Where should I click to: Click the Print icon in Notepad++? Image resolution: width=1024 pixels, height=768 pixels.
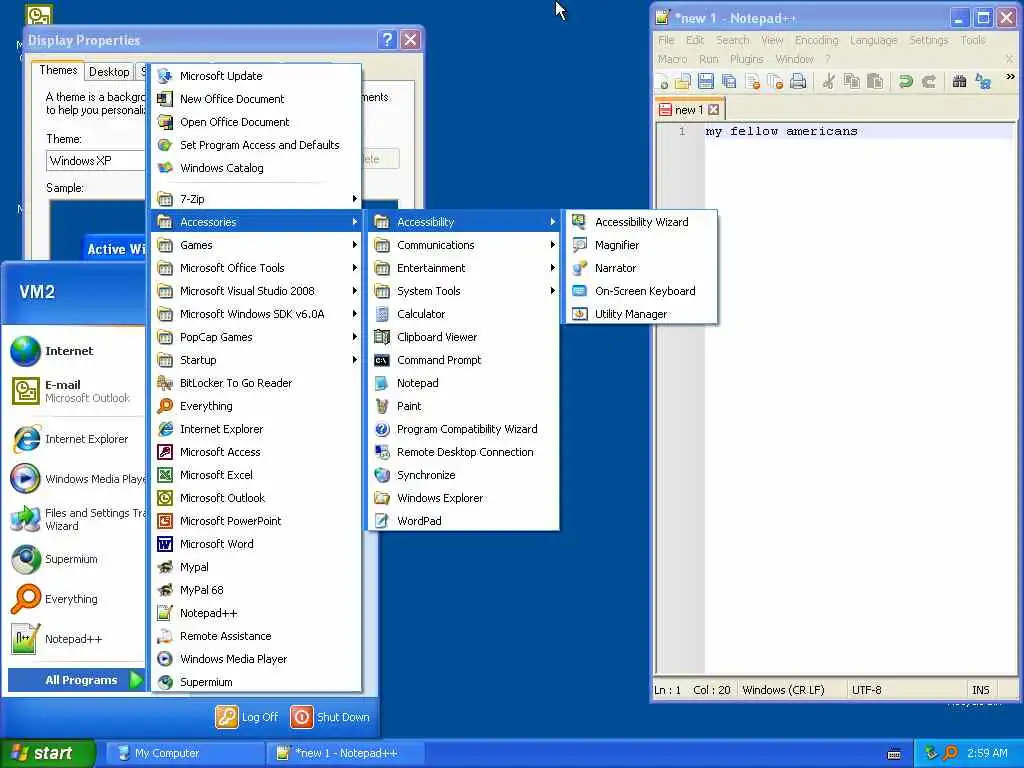798,82
